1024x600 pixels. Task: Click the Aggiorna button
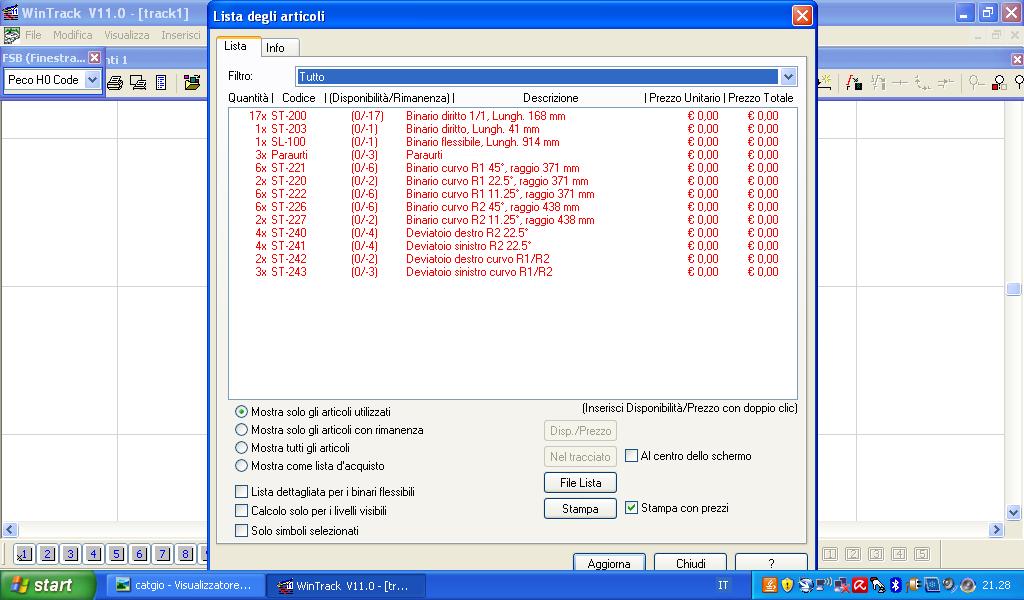click(x=609, y=563)
